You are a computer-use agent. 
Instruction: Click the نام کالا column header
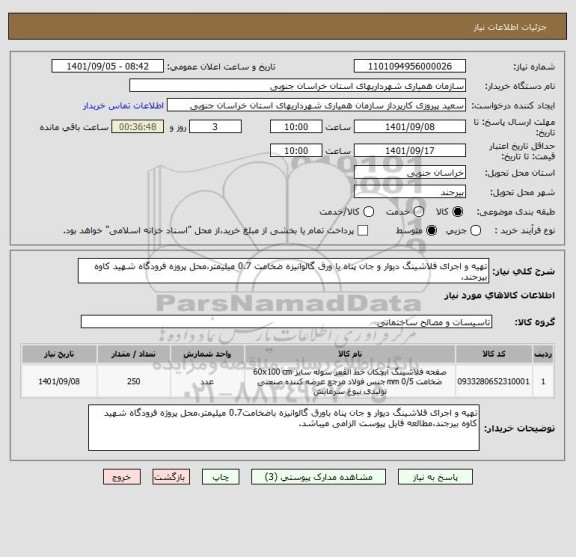350,354
